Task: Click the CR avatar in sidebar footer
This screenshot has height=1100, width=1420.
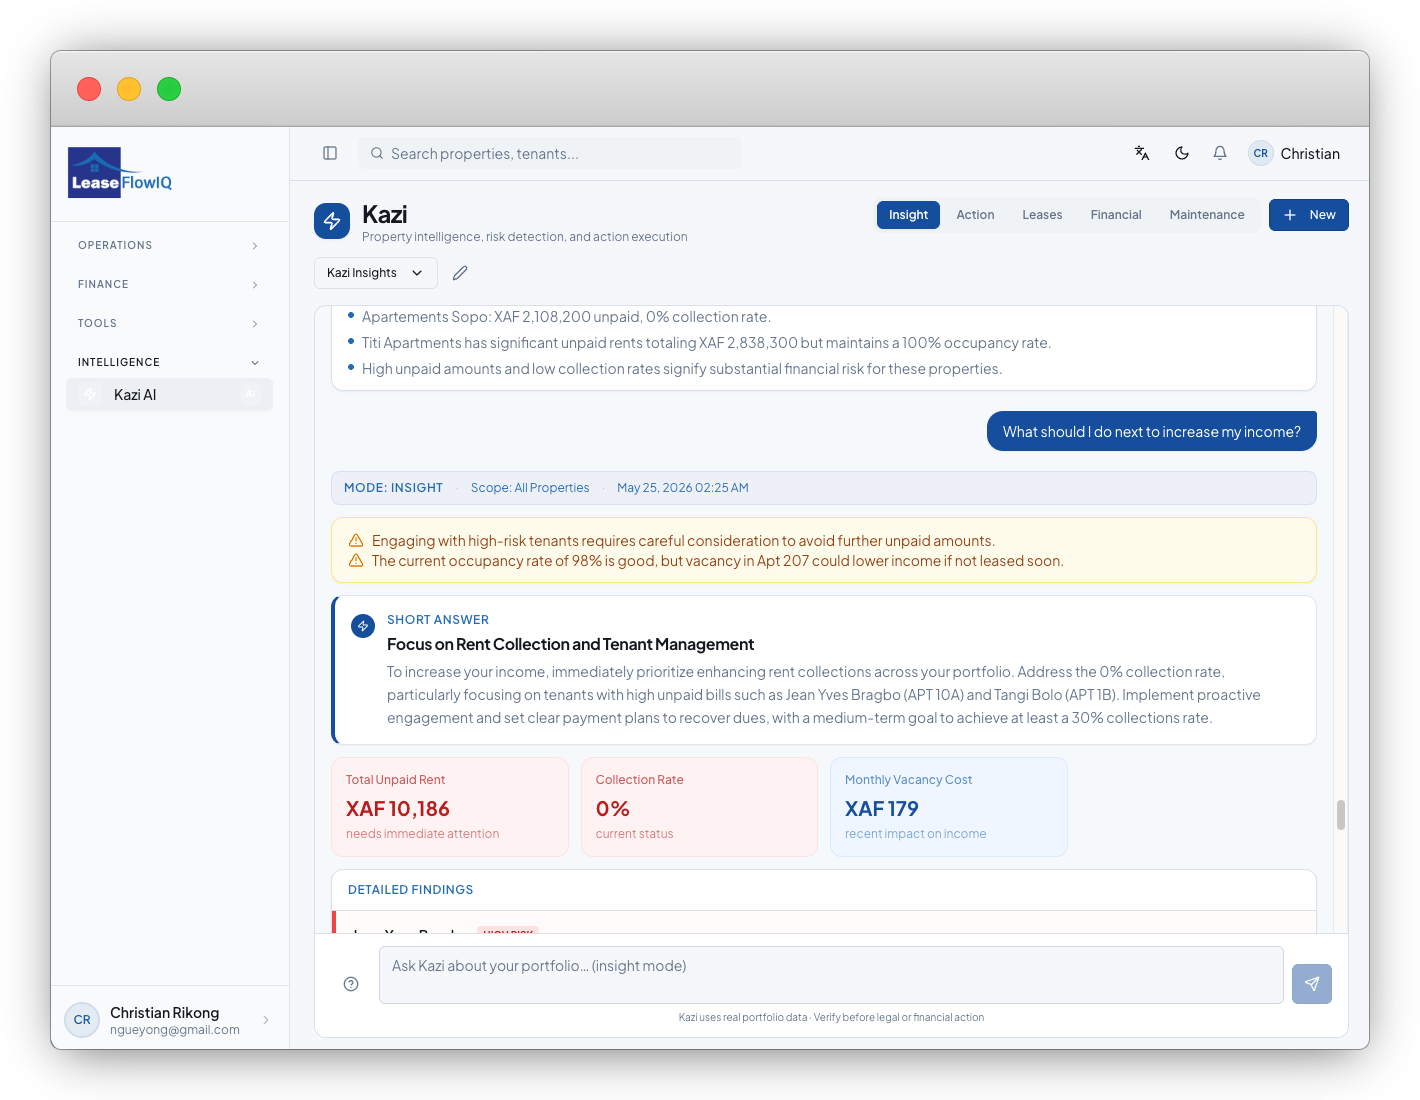Action: coord(82,1020)
